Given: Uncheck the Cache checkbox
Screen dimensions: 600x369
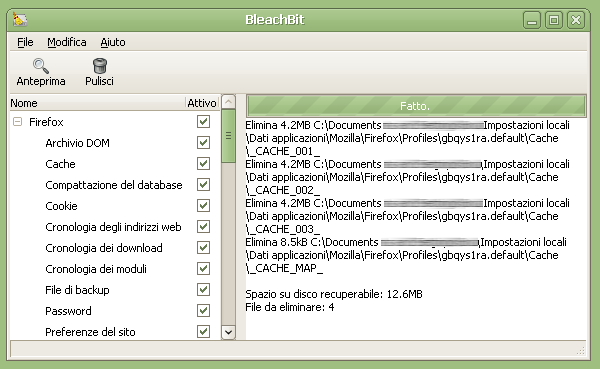Looking at the screenshot, I should [x=203, y=164].
